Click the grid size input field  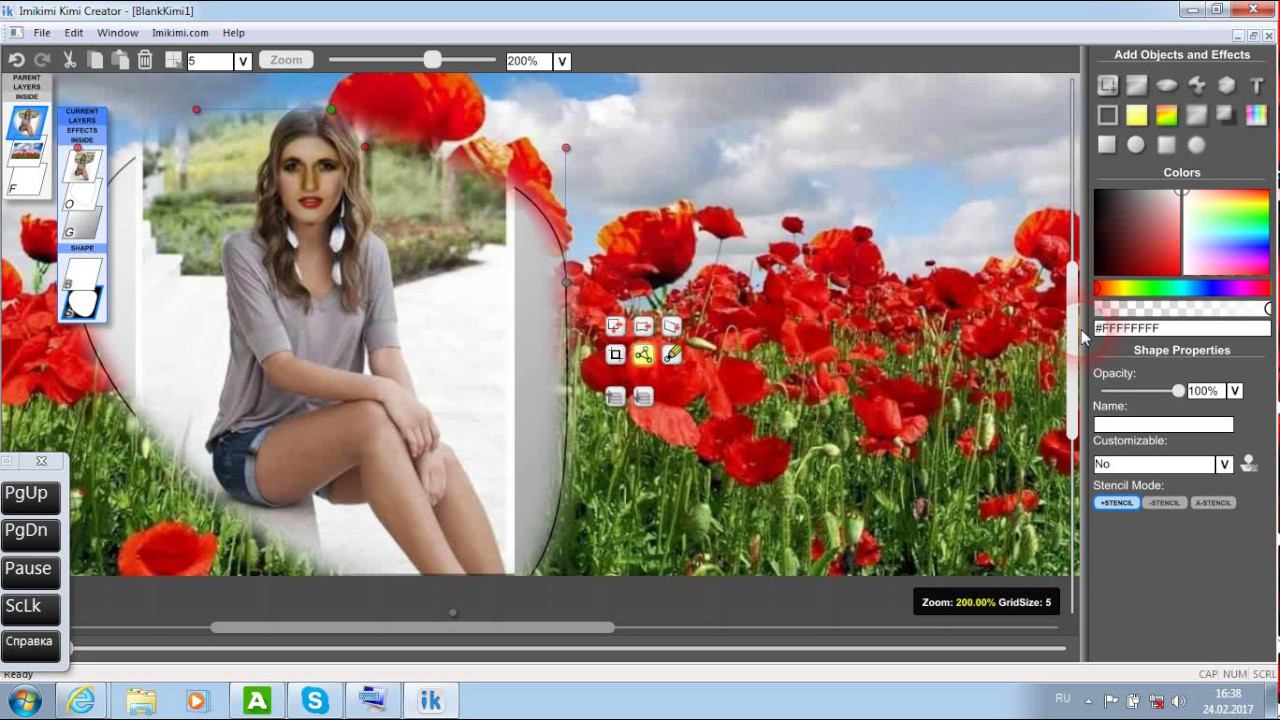[209, 61]
